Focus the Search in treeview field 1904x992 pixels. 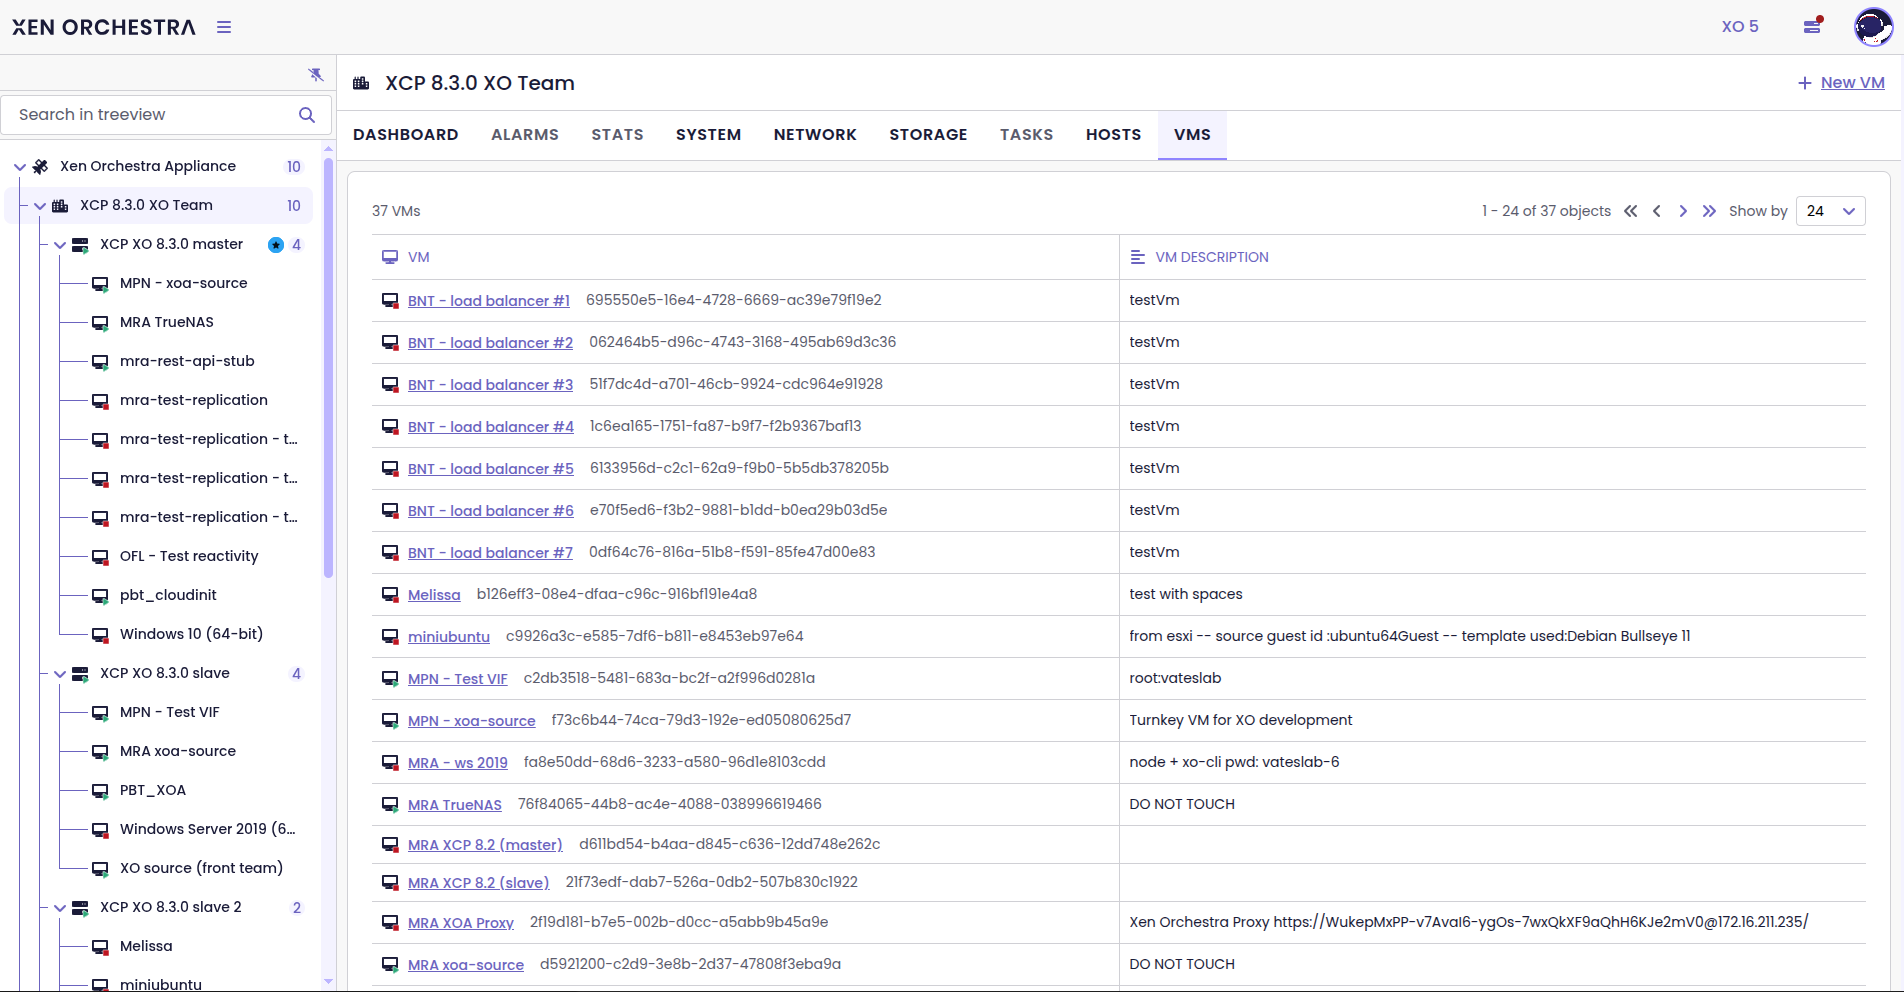tap(150, 115)
